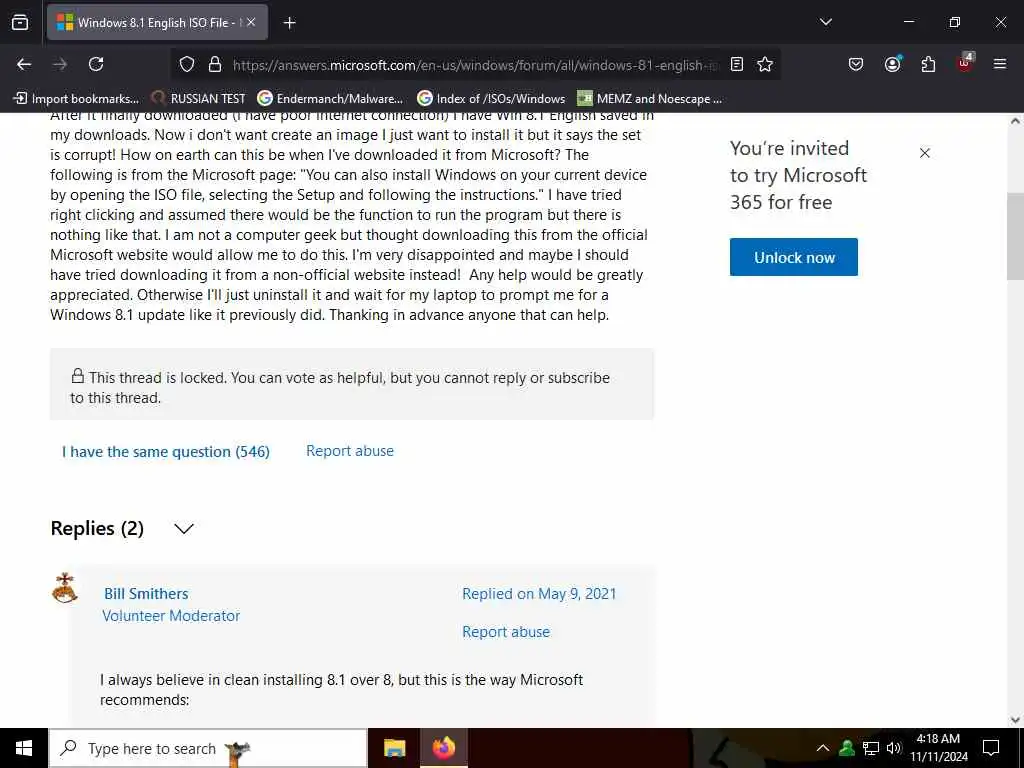Open taskbar clock showing 4:18 AM
Viewport: 1024px width, 768px height.
pos(938,748)
